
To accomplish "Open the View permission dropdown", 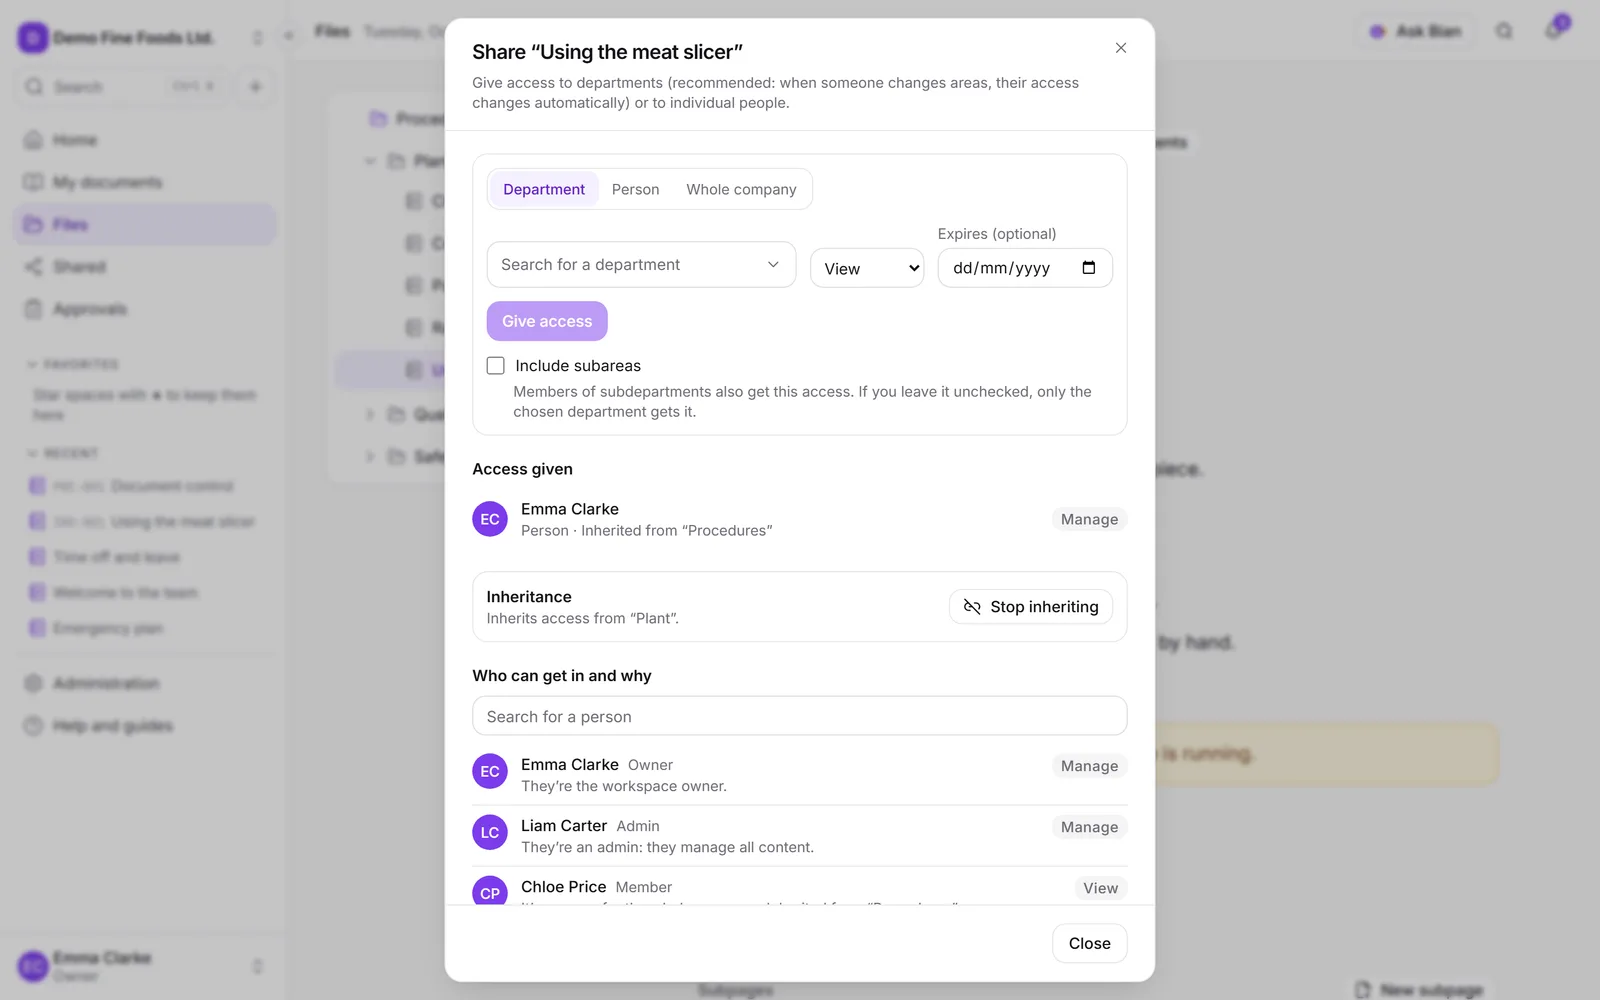I will pyautogui.click(x=867, y=268).
